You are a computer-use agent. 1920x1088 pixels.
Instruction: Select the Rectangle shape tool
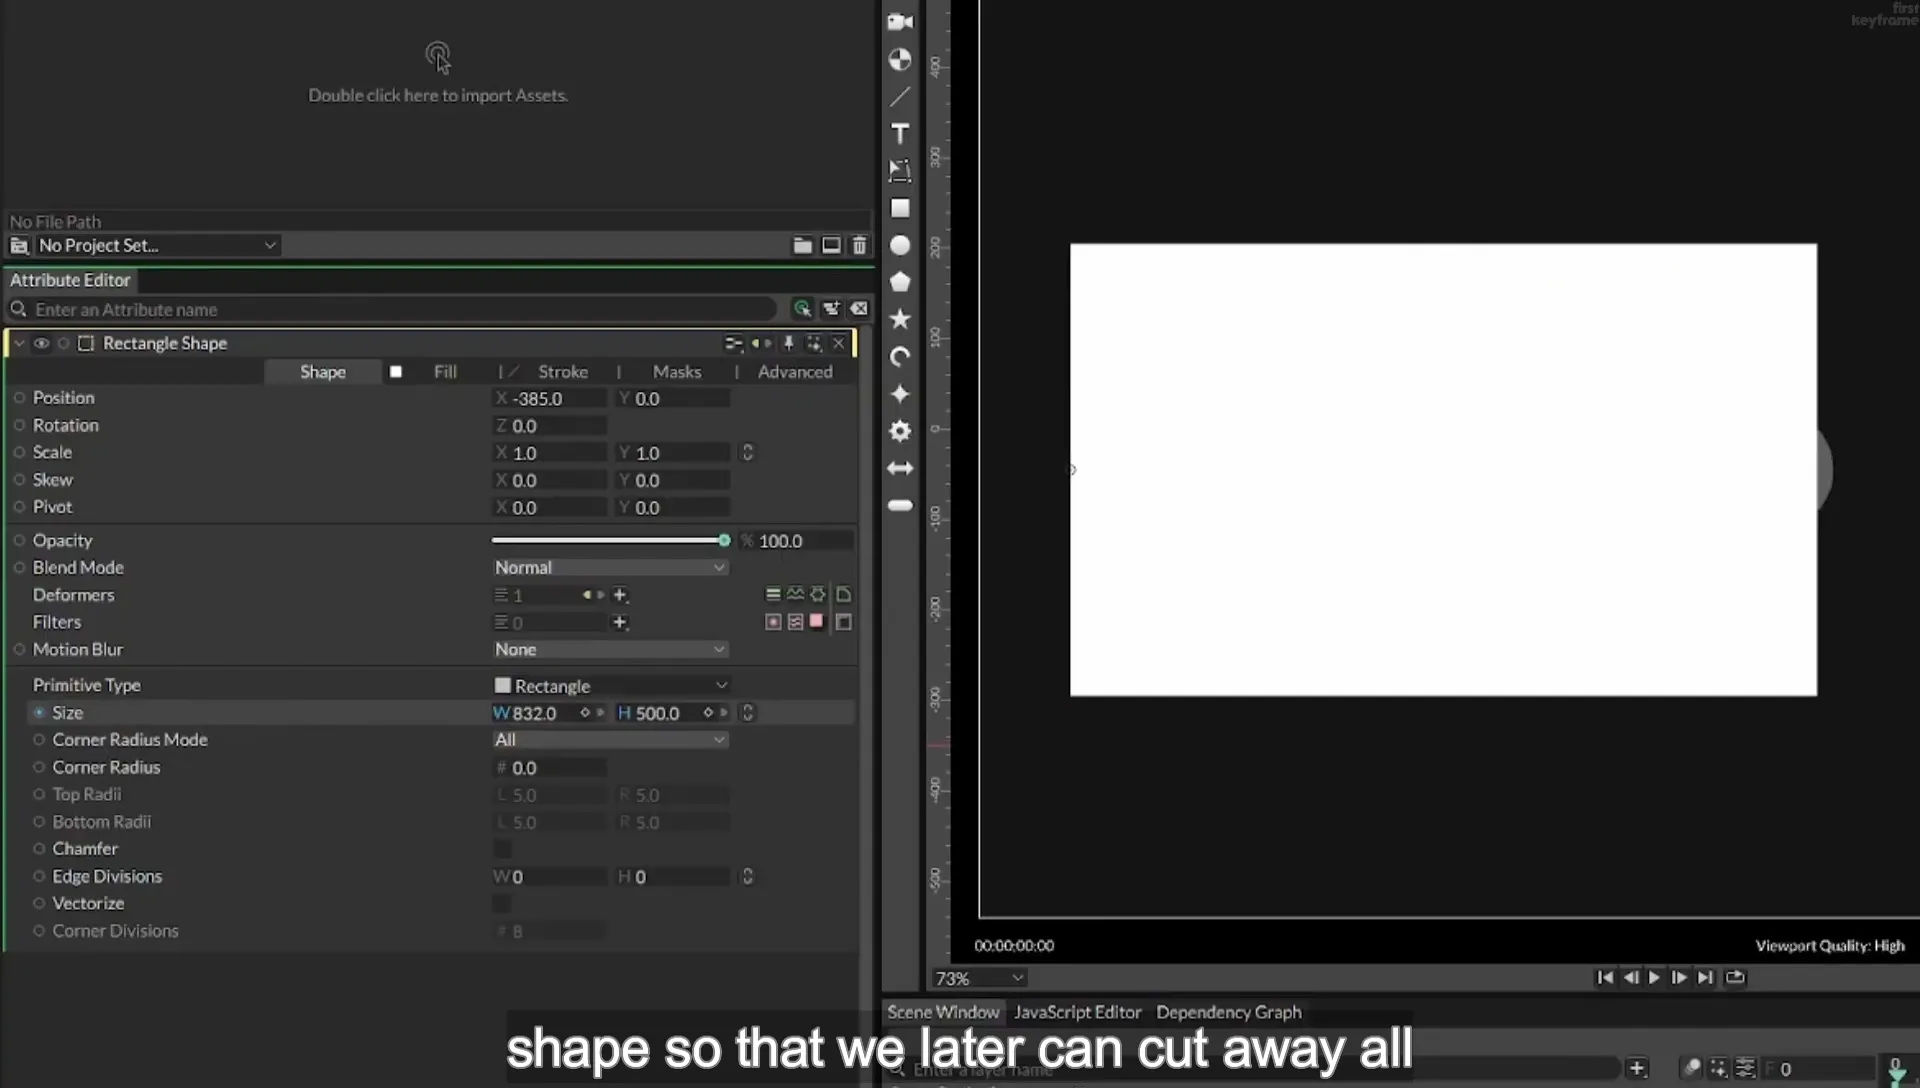pyautogui.click(x=900, y=208)
